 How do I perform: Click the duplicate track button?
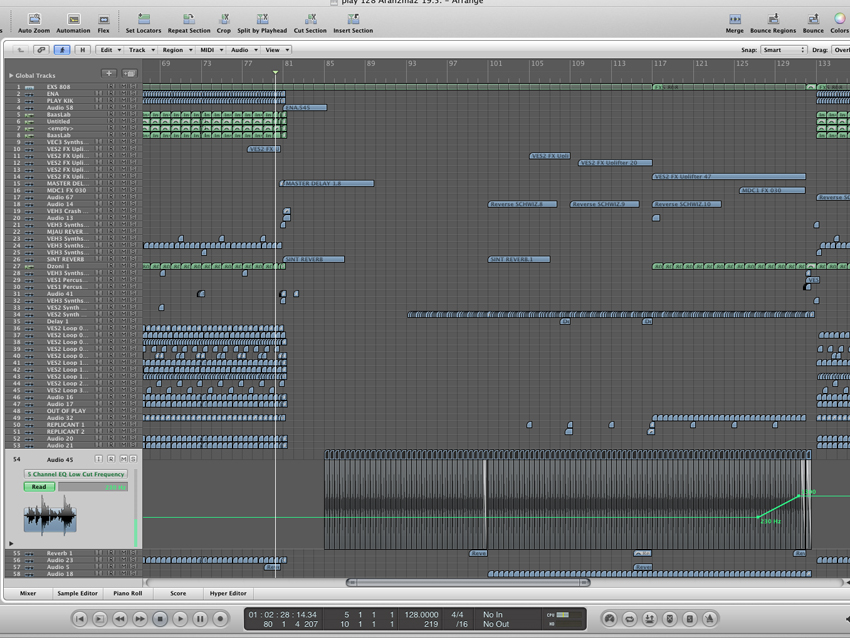click(130, 73)
